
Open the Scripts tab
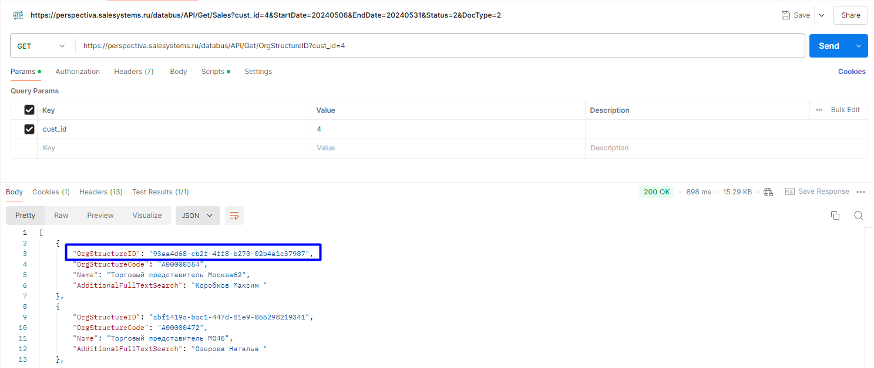[x=216, y=72]
